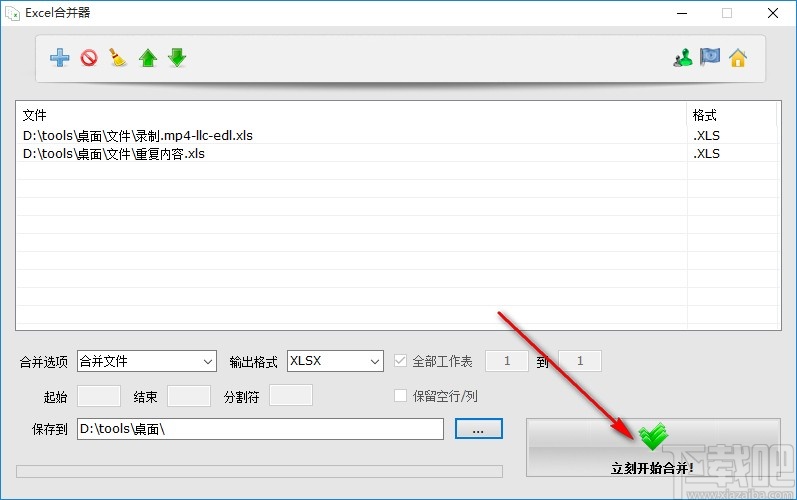Toggle the 全部工作表 checkbox
Screen dimensions: 797x500
401,361
